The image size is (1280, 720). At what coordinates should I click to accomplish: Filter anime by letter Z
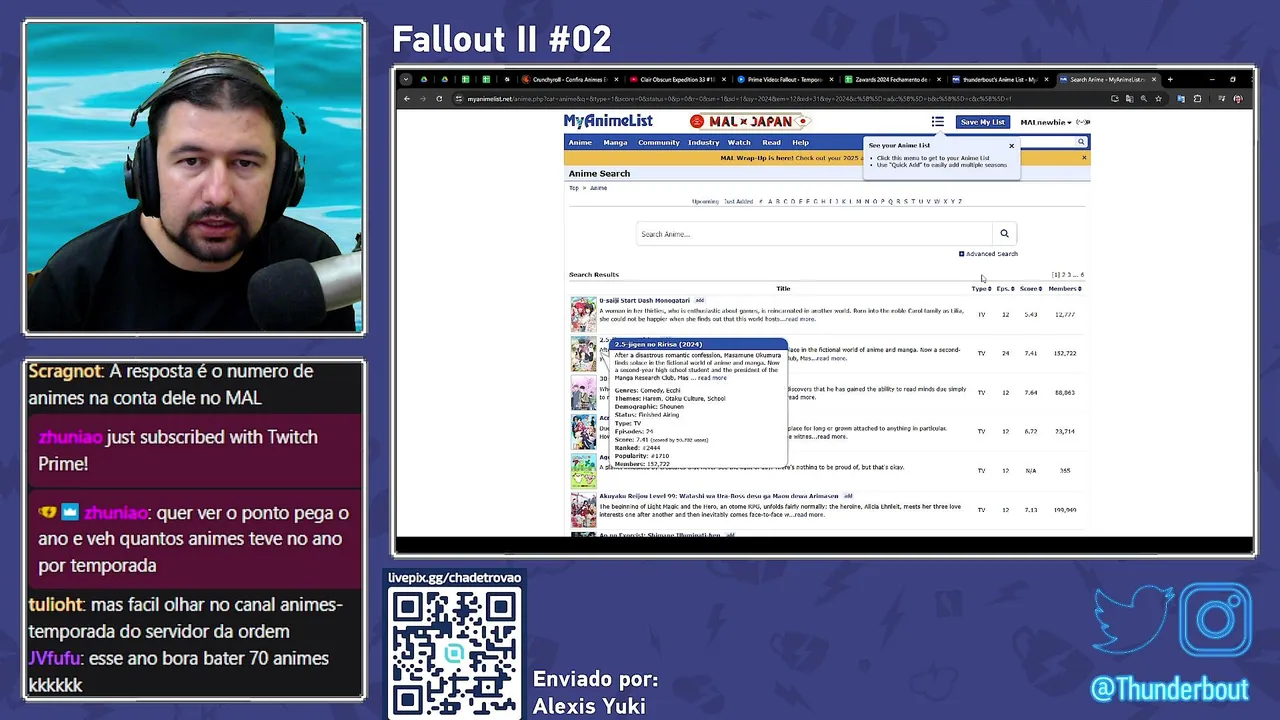coord(960,202)
